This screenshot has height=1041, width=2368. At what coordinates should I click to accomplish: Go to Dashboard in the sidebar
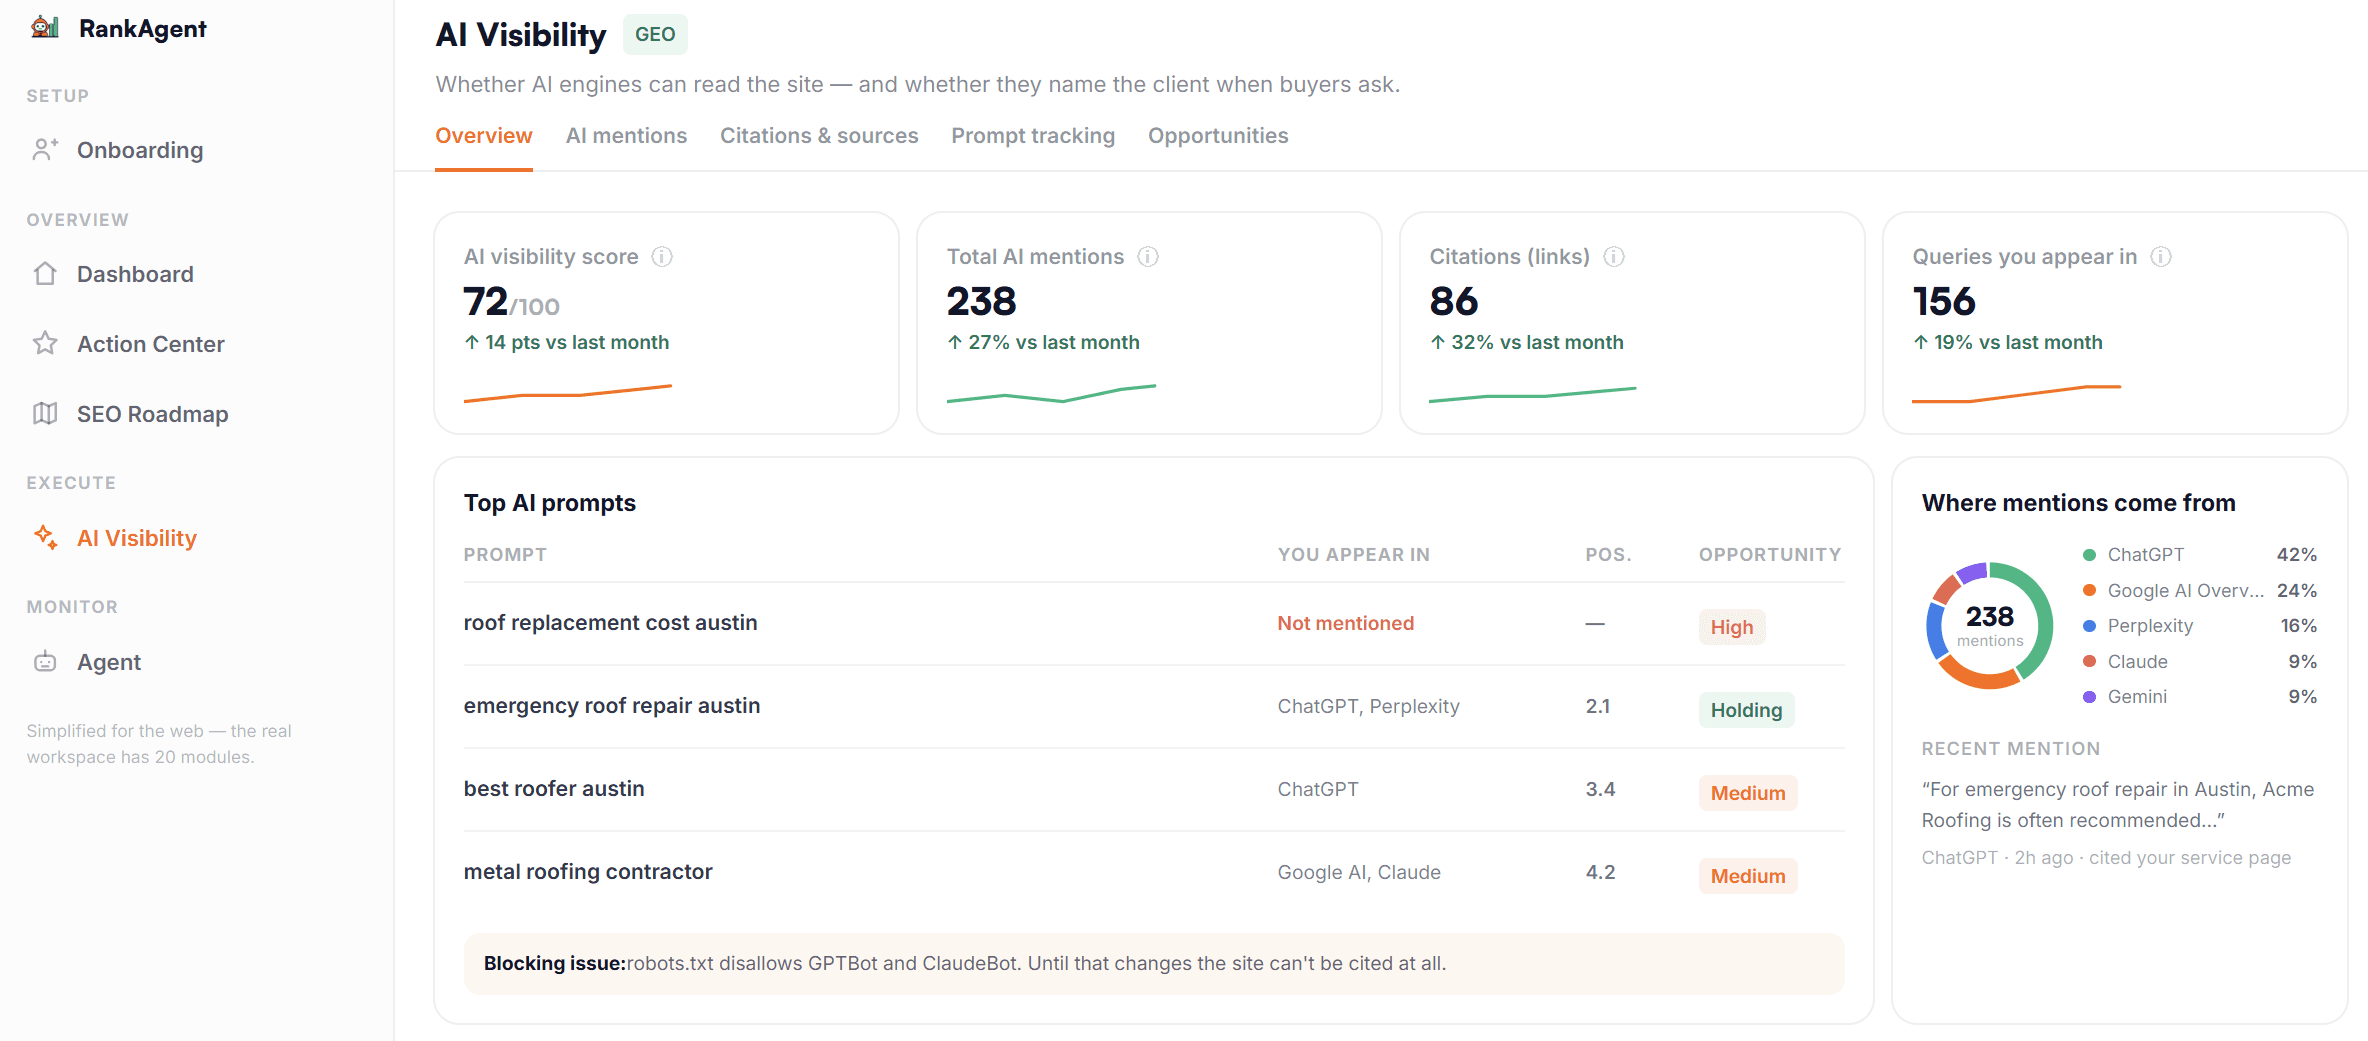click(x=135, y=274)
